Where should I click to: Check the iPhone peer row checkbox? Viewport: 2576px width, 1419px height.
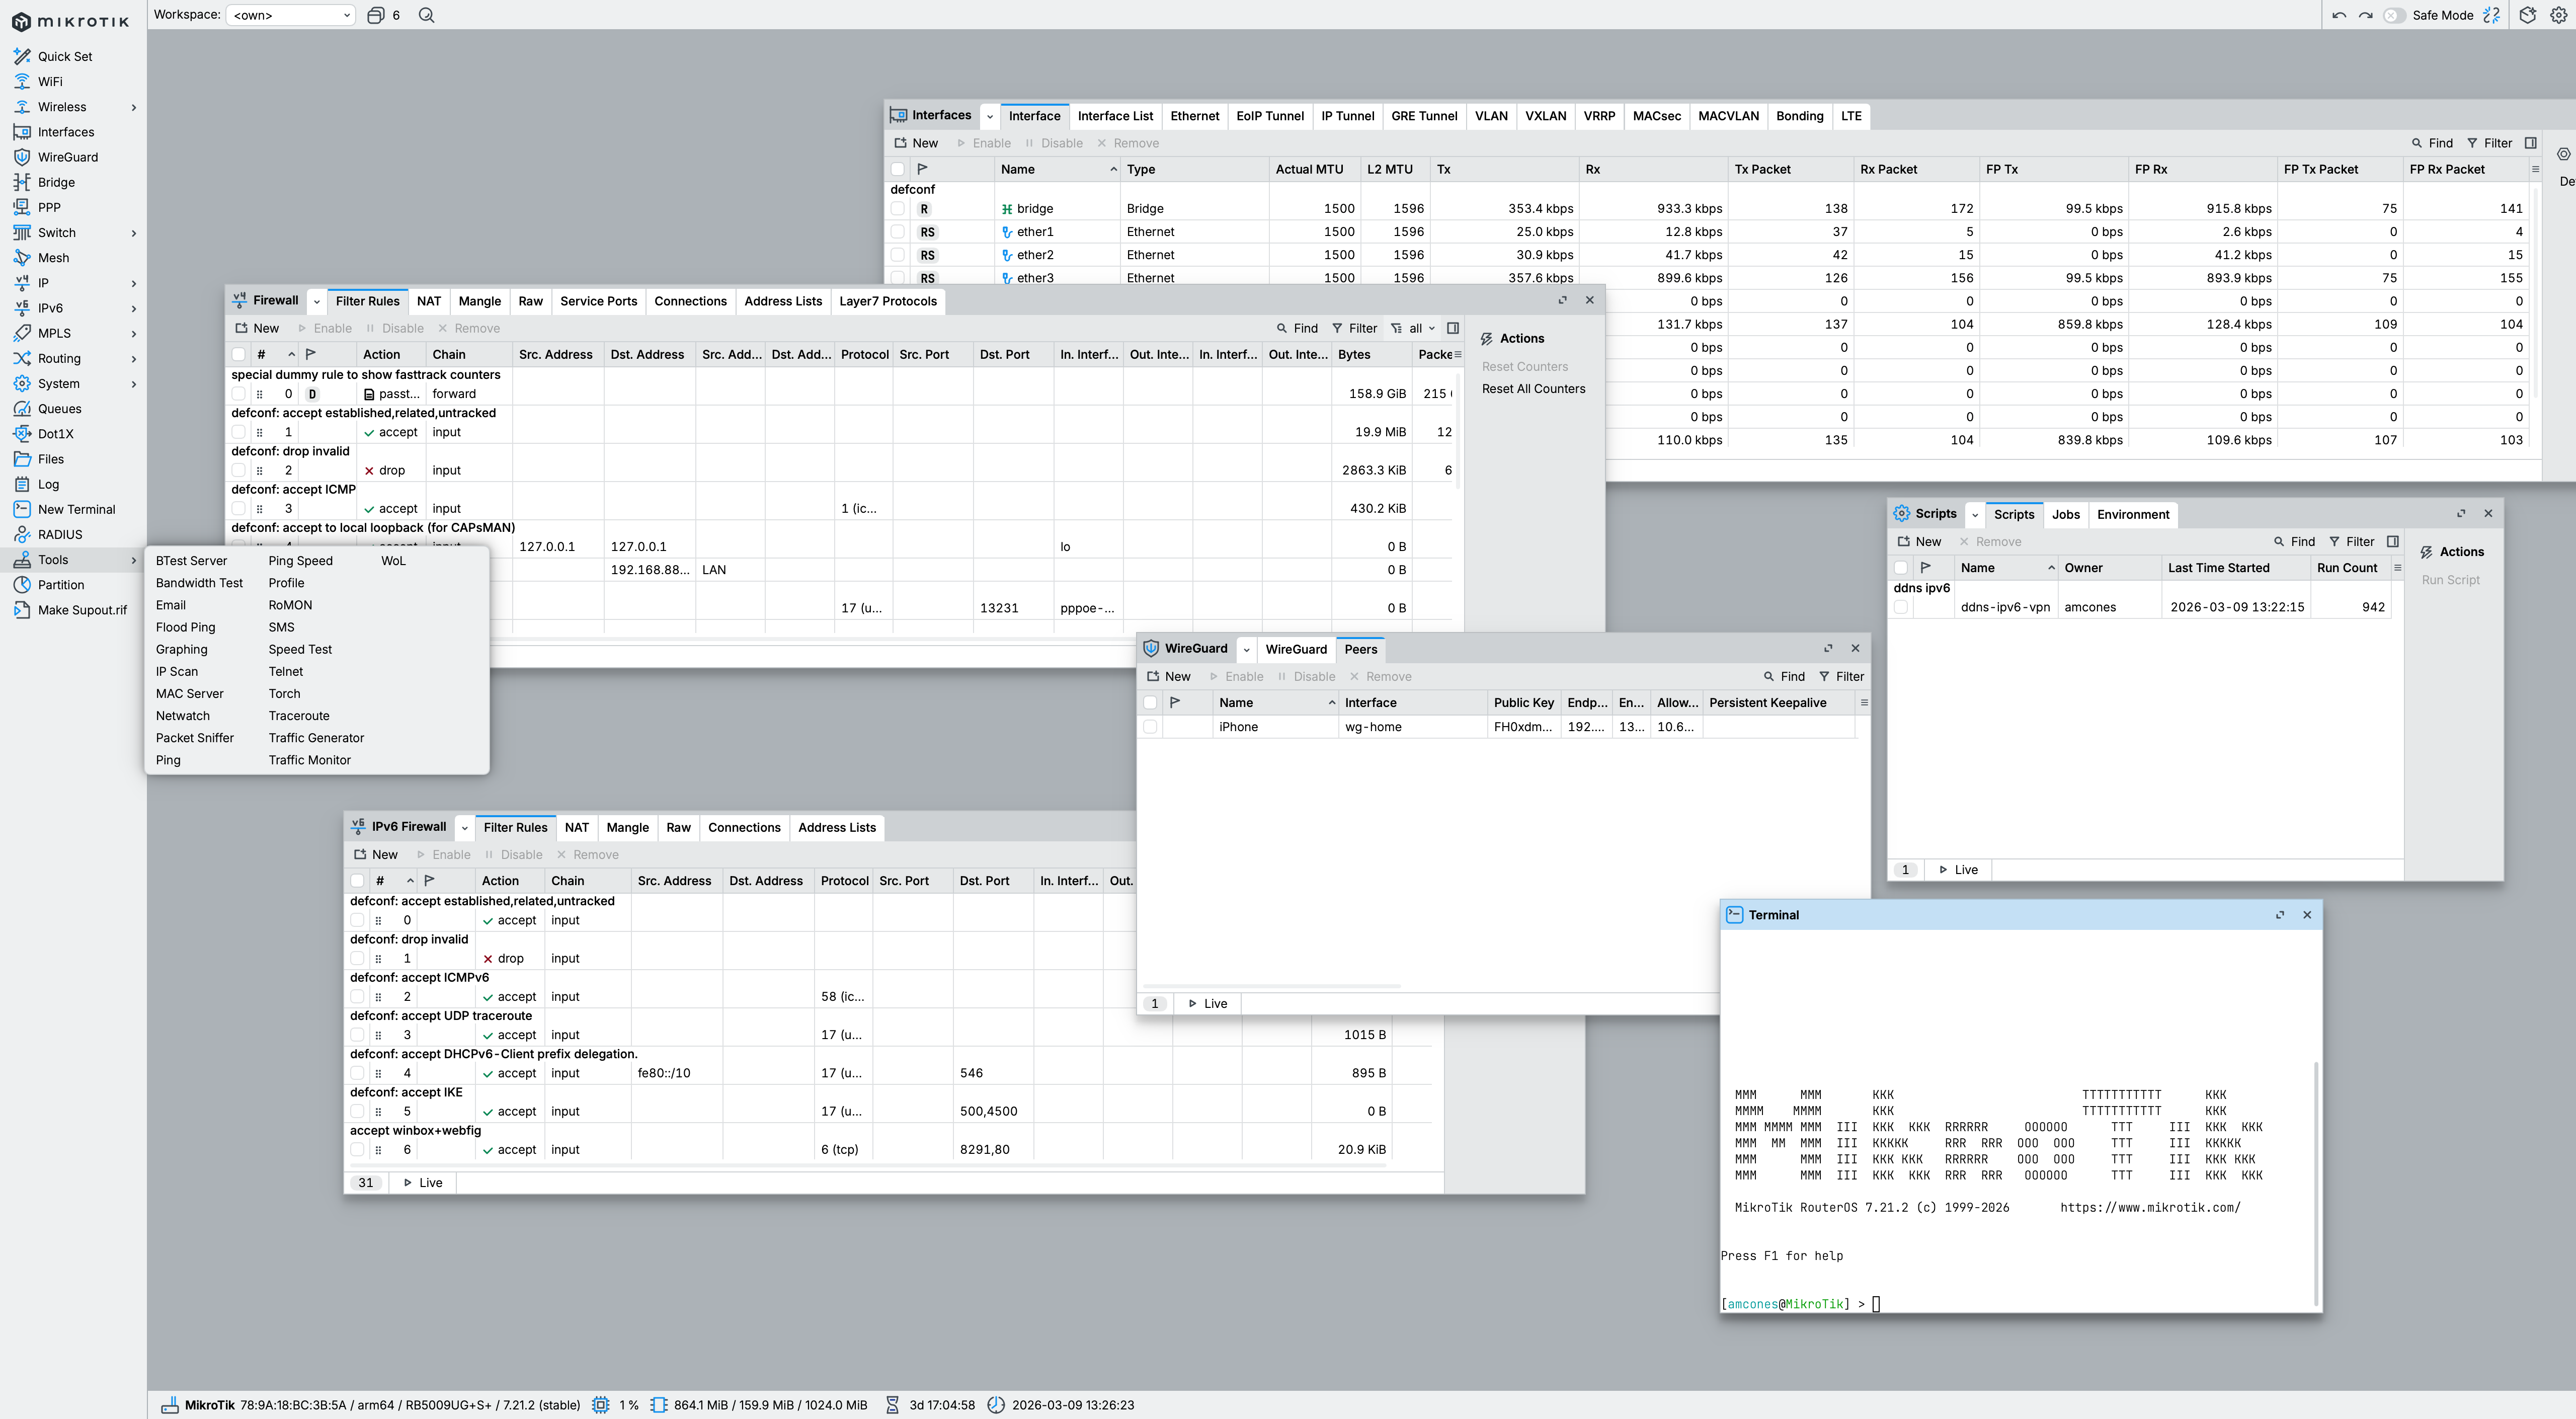pyautogui.click(x=1150, y=727)
